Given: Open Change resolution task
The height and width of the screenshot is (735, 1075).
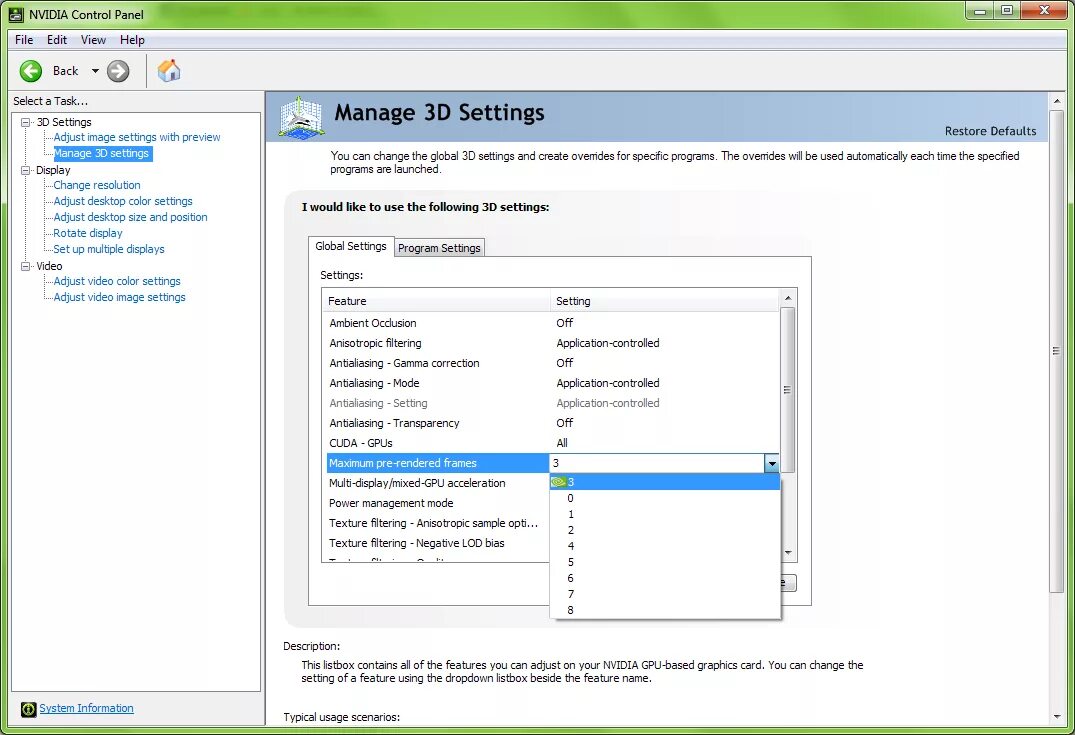Looking at the screenshot, I should coord(97,185).
